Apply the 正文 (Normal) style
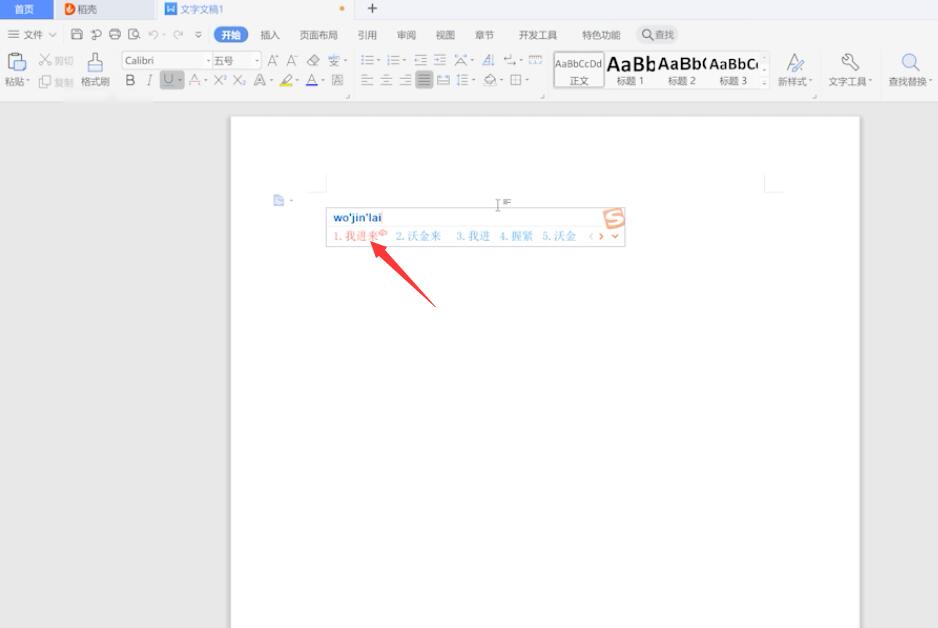938x628 pixels. [x=578, y=70]
